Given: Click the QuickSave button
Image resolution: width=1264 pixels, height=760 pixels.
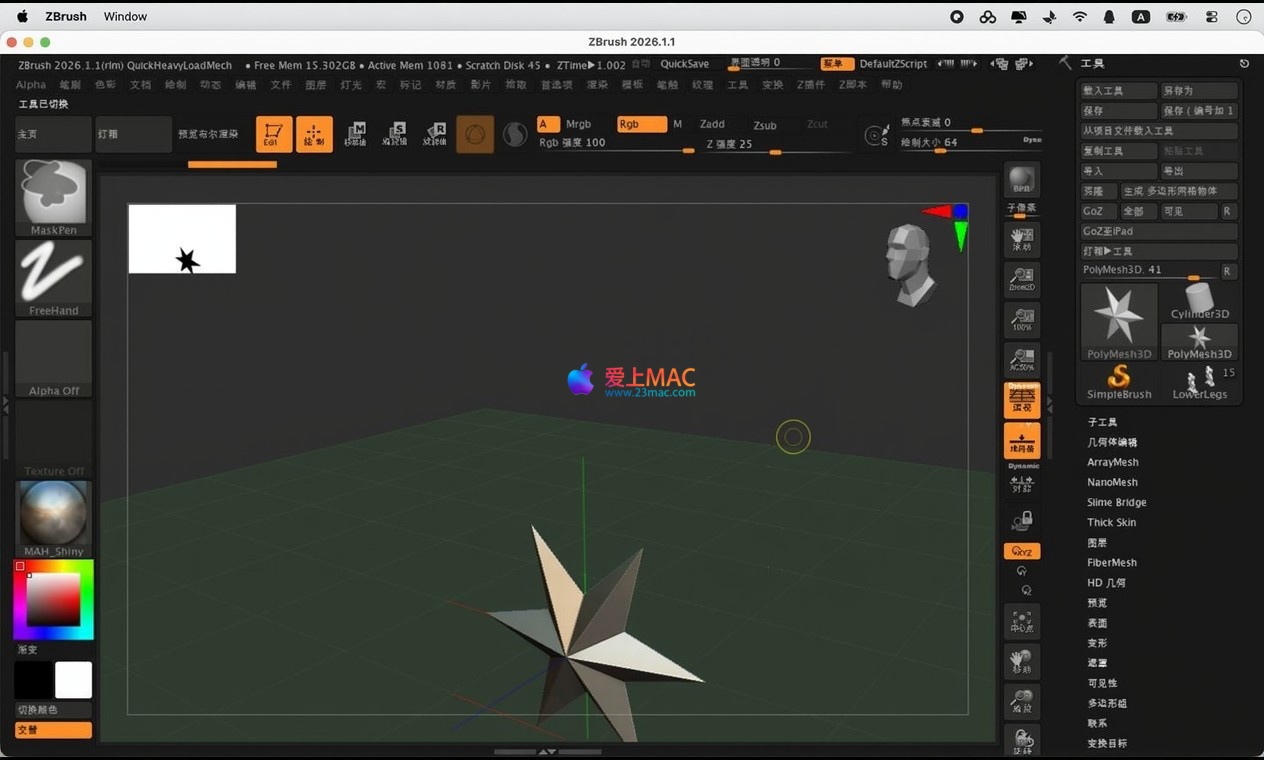Looking at the screenshot, I should 685,64.
